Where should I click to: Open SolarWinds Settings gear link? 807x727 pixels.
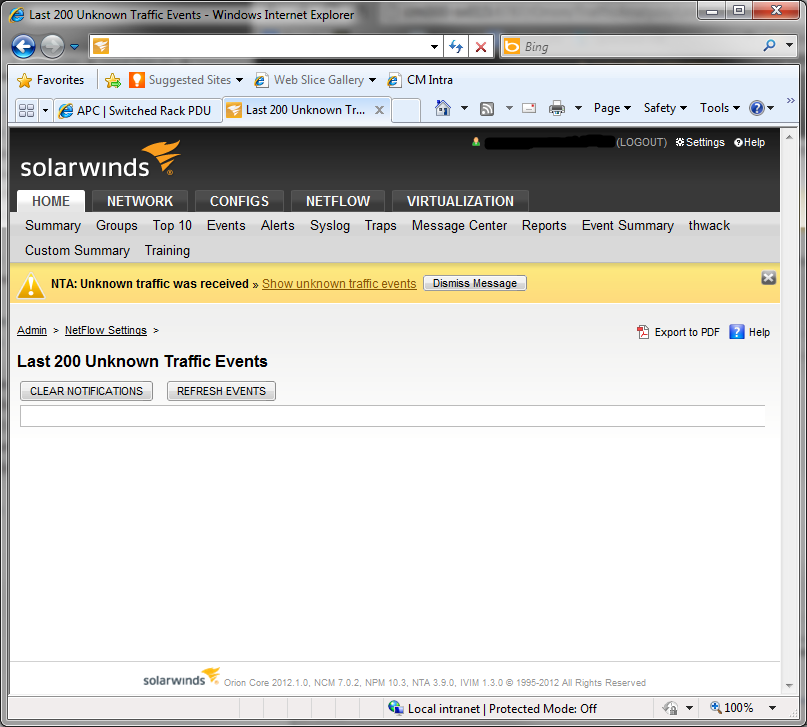point(700,143)
